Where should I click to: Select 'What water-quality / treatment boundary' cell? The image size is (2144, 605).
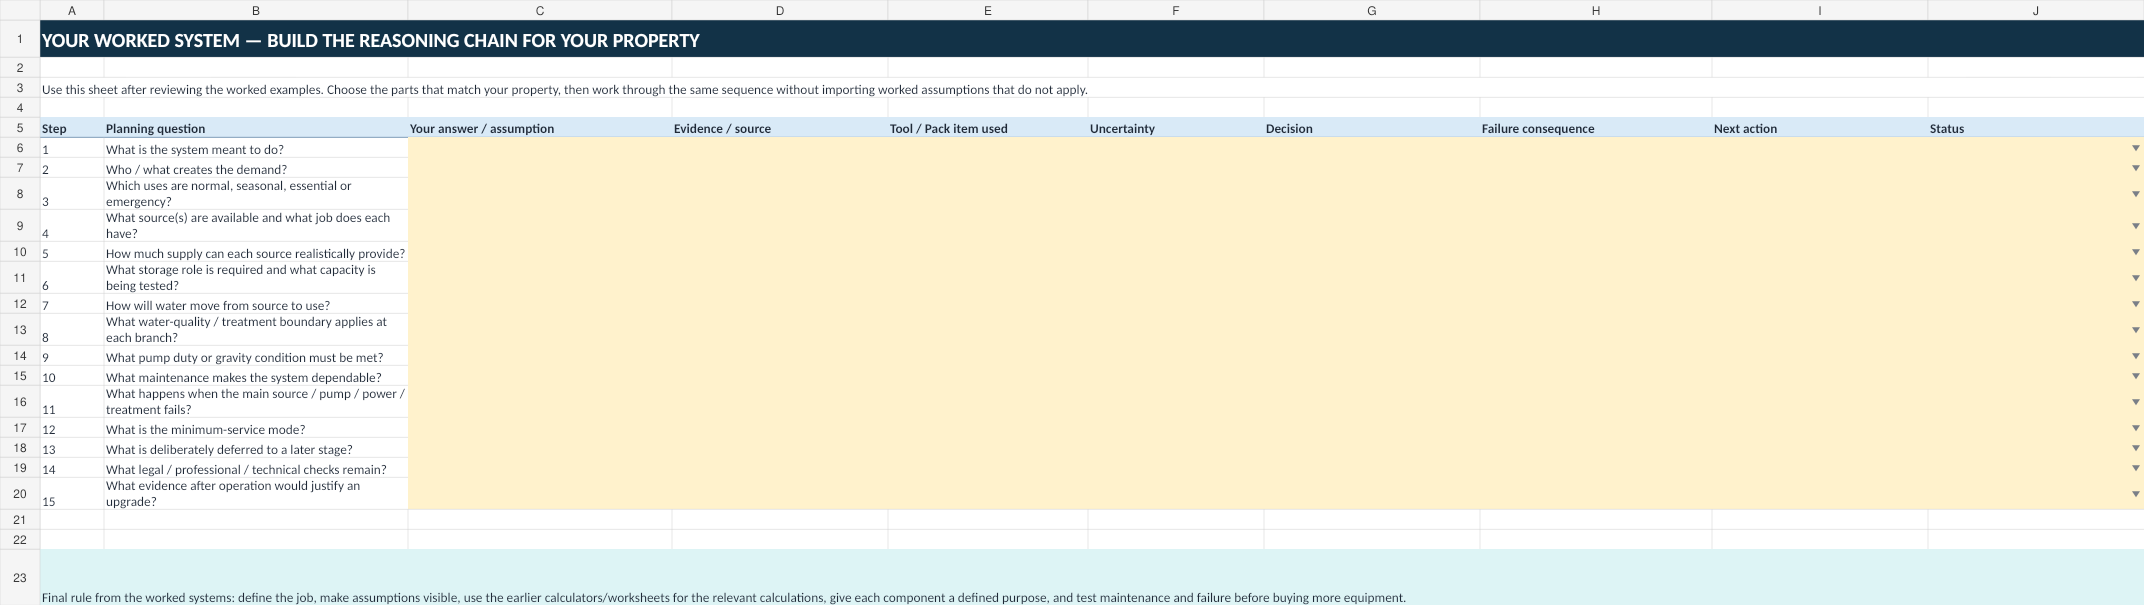[x=256, y=330]
